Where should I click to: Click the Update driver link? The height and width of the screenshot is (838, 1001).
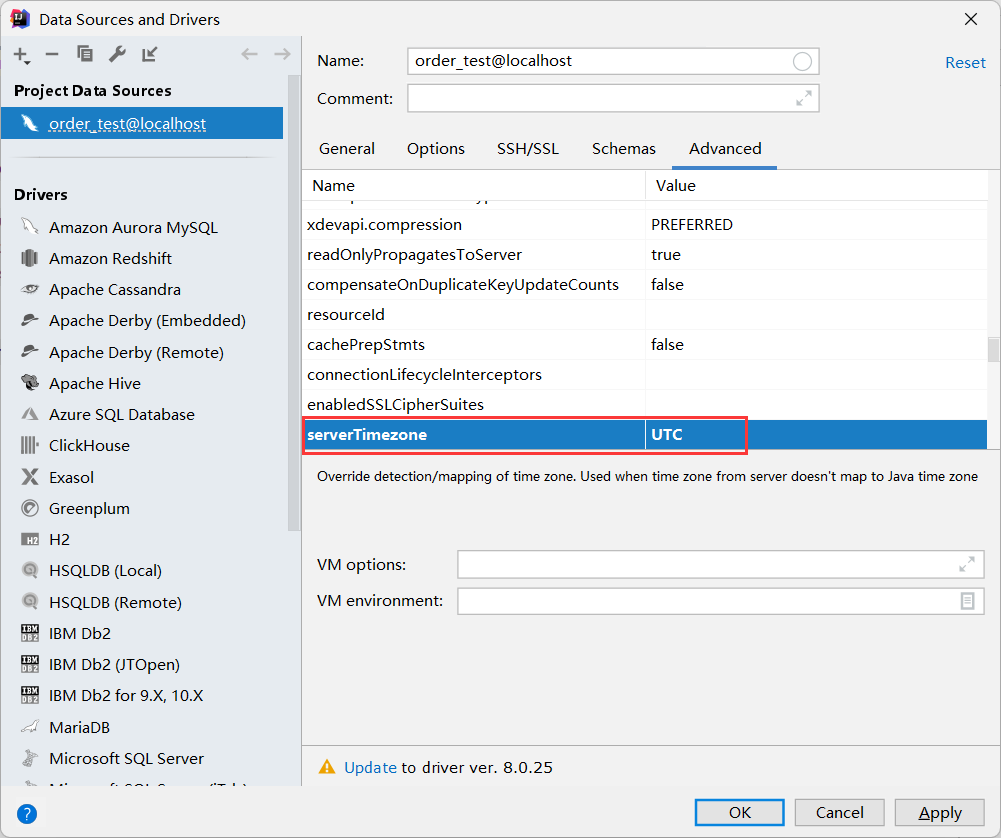pos(370,767)
